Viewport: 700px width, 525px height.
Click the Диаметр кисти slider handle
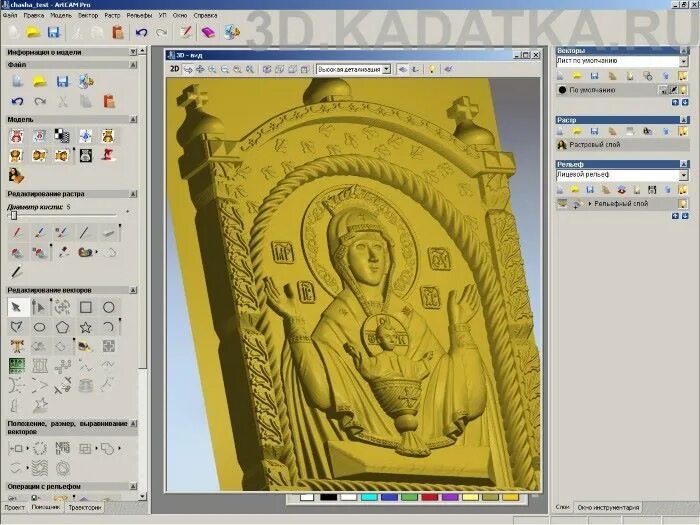(14, 216)
